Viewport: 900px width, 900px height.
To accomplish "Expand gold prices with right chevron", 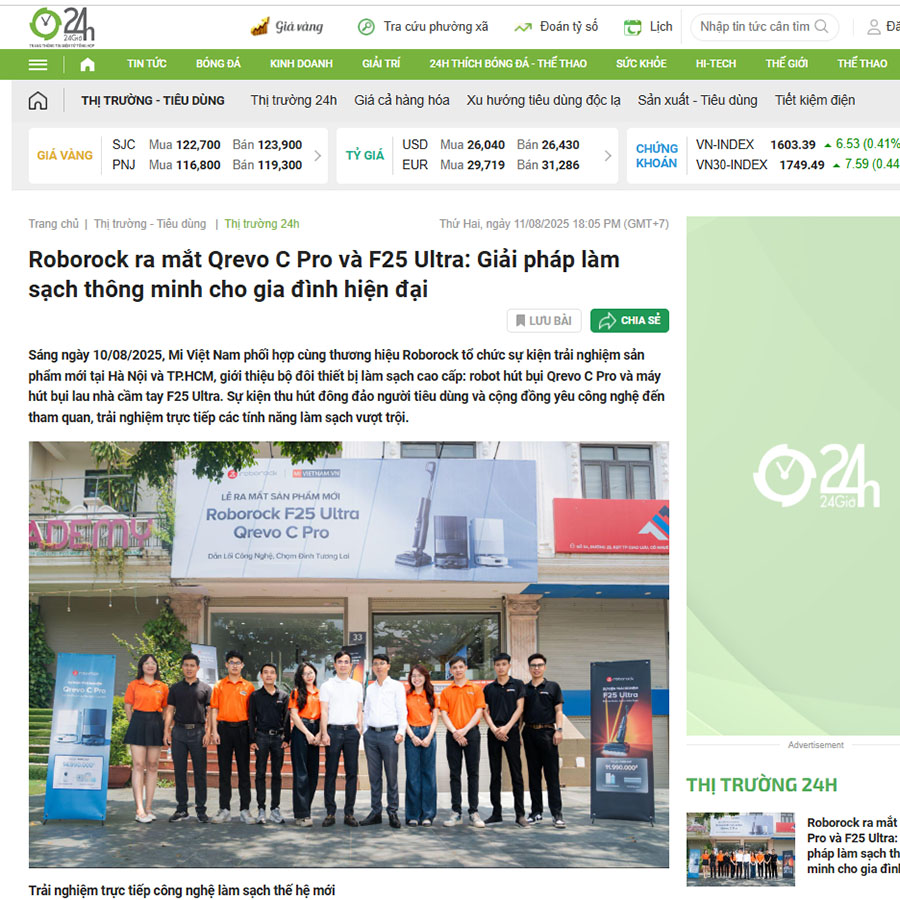I will pyautogui.click(x=317, y=156).
